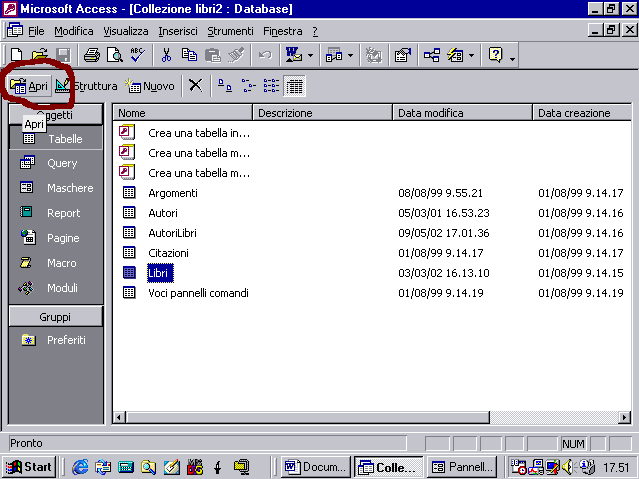Sort by the Nome column header

183,113
